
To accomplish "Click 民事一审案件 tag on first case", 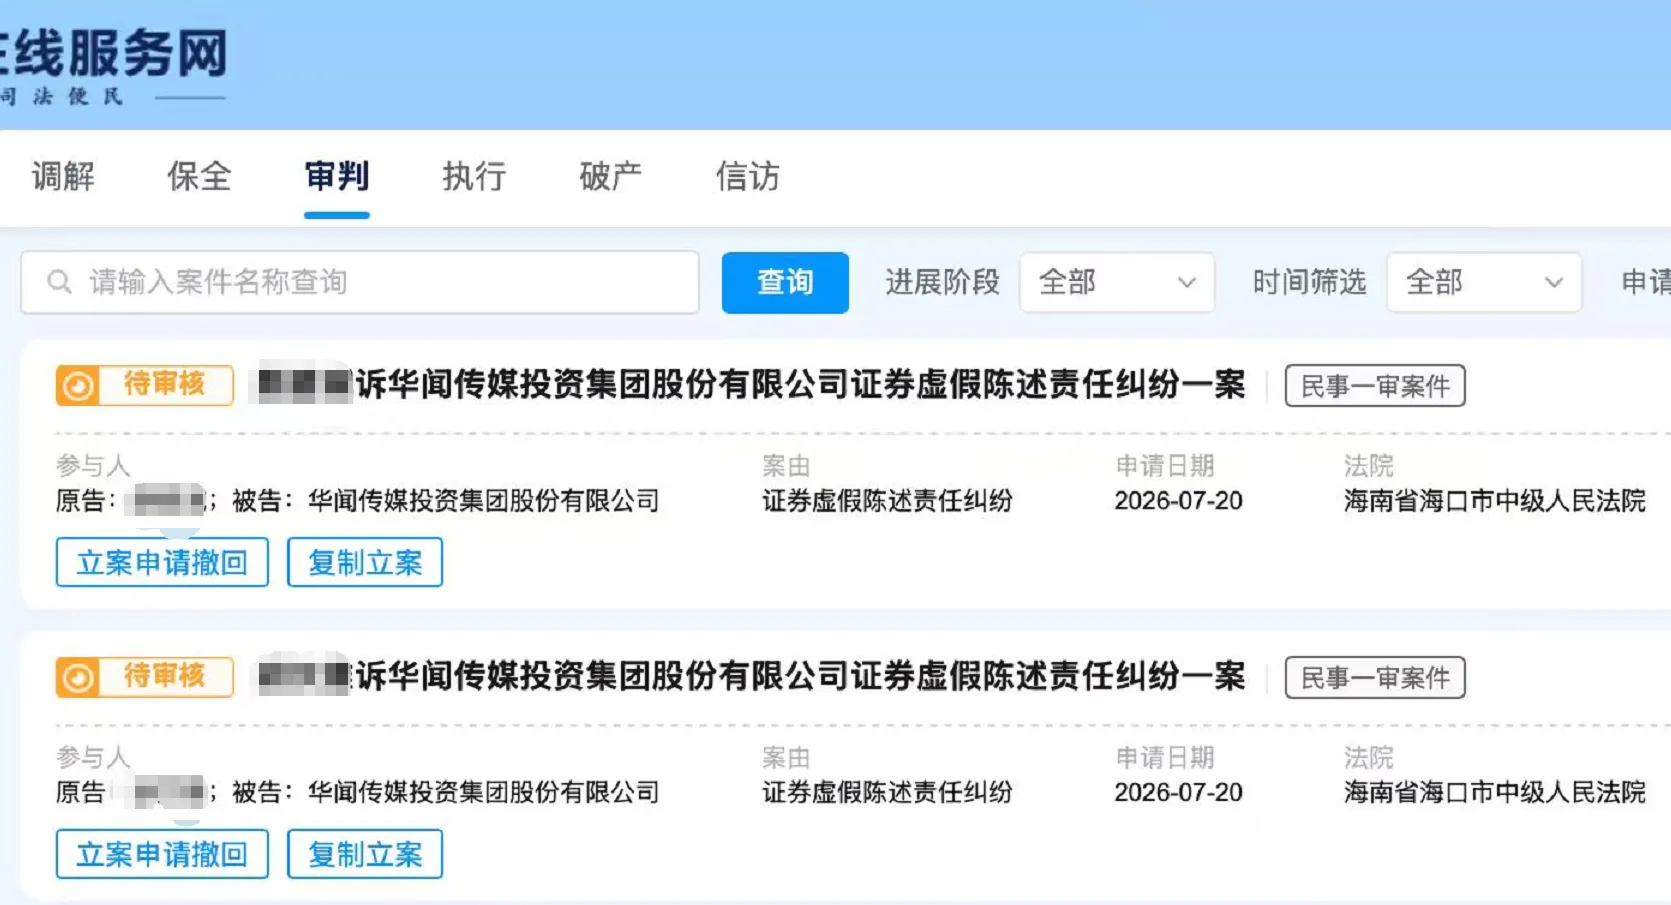I will tap(1375, 386).
